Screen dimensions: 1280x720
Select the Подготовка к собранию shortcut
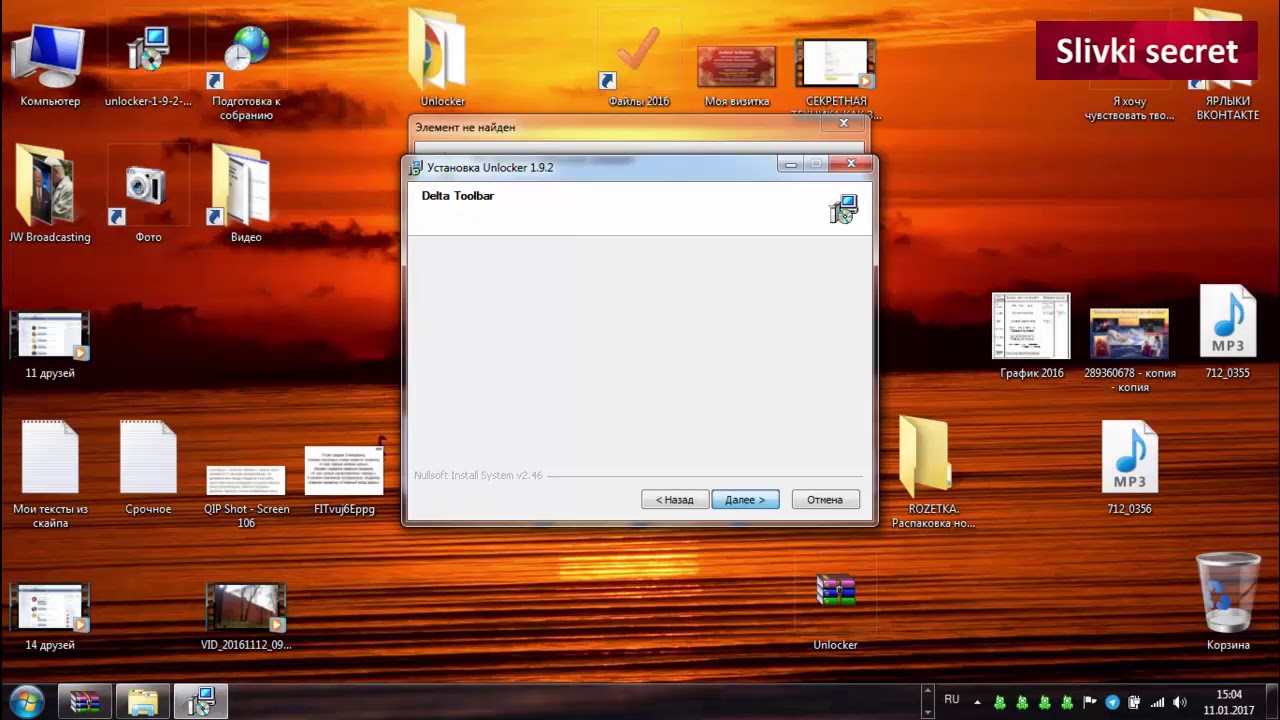click(246, 71)
